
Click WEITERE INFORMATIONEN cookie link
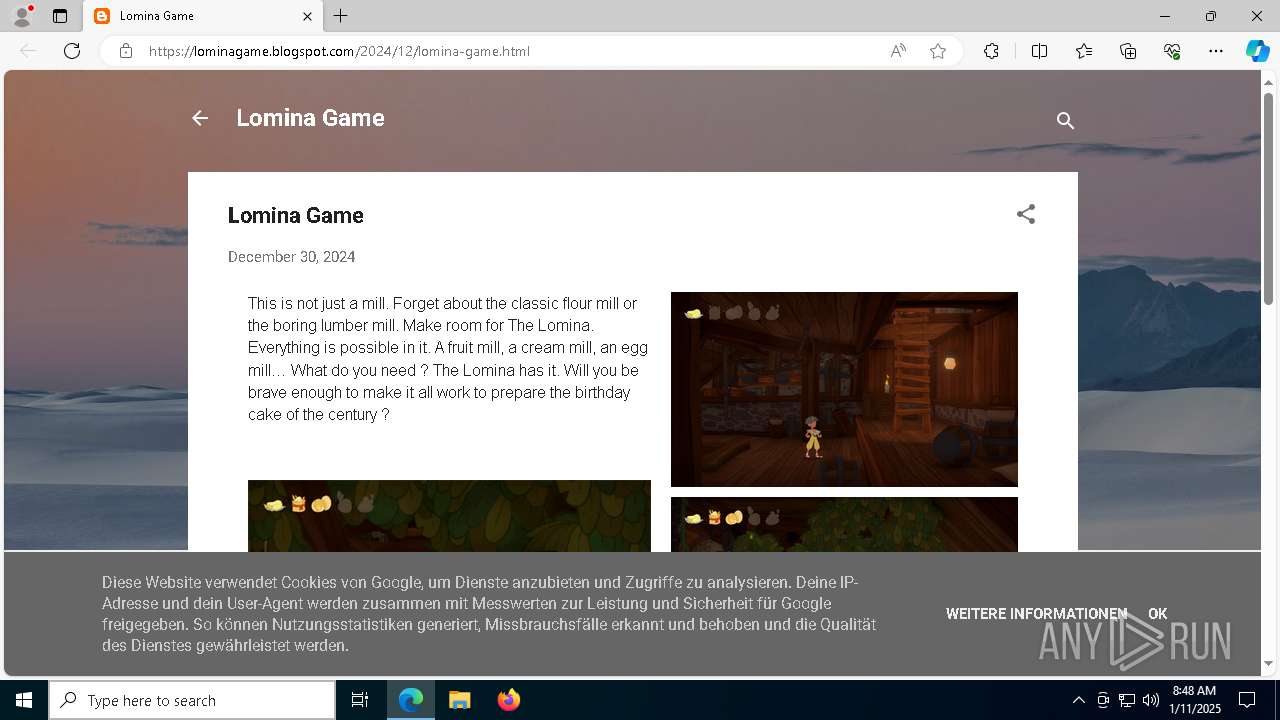click(x=1036, y=614)
